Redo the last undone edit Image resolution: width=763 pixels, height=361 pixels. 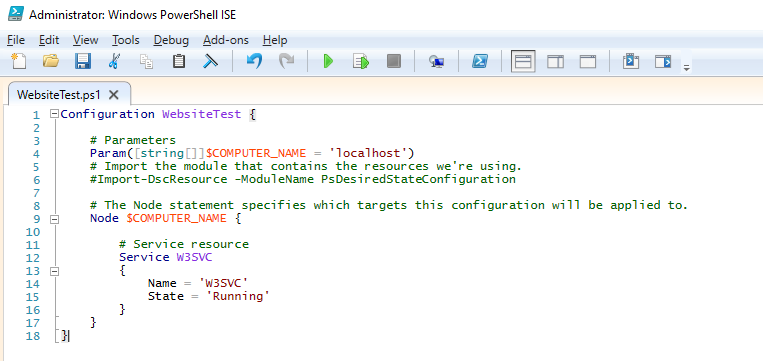[286, 61]
